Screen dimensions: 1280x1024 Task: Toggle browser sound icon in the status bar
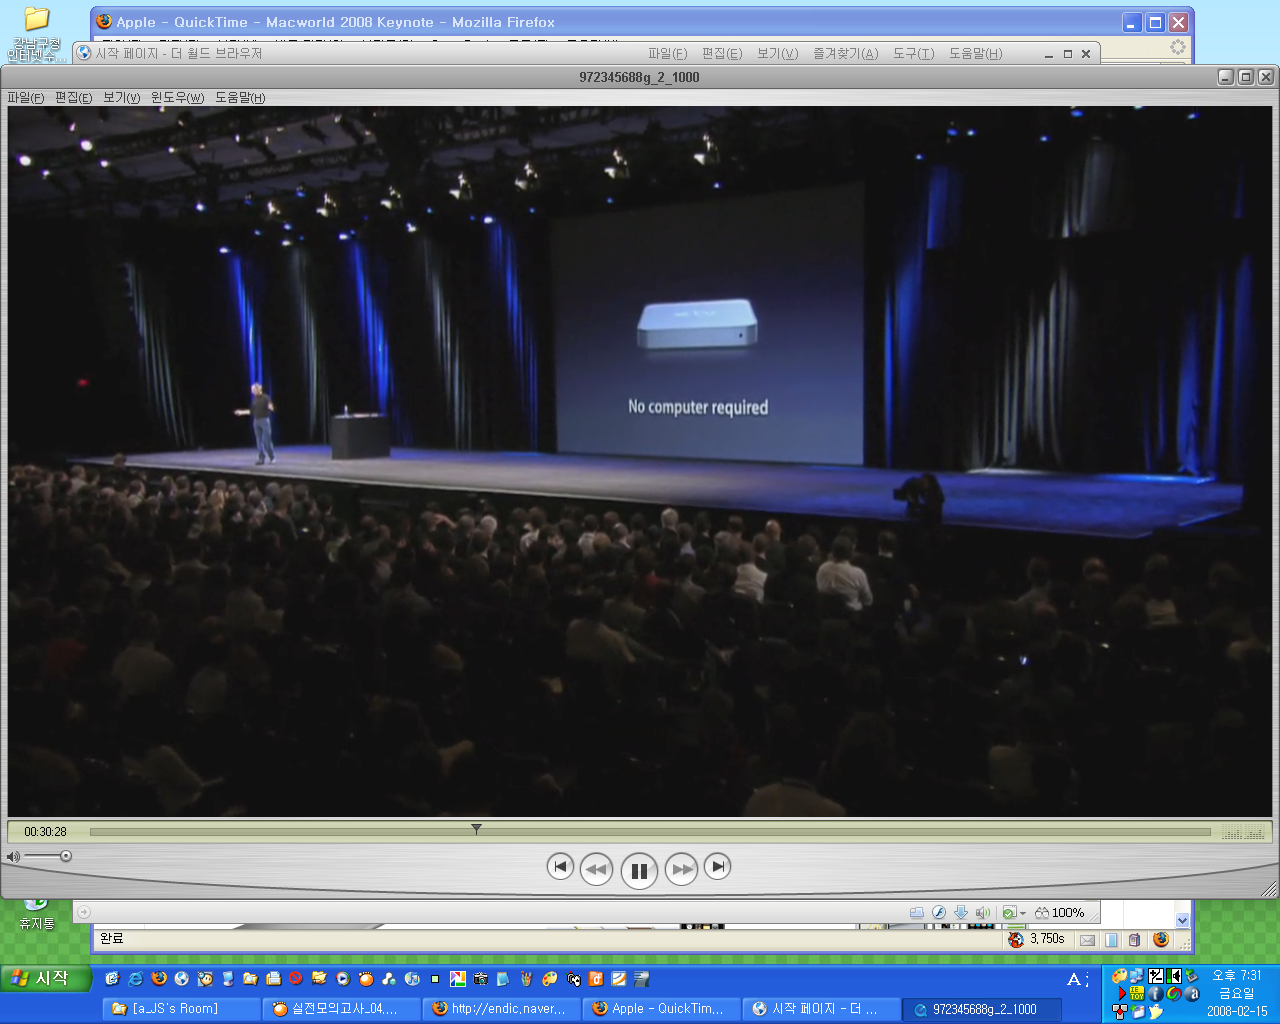point(983,912)
